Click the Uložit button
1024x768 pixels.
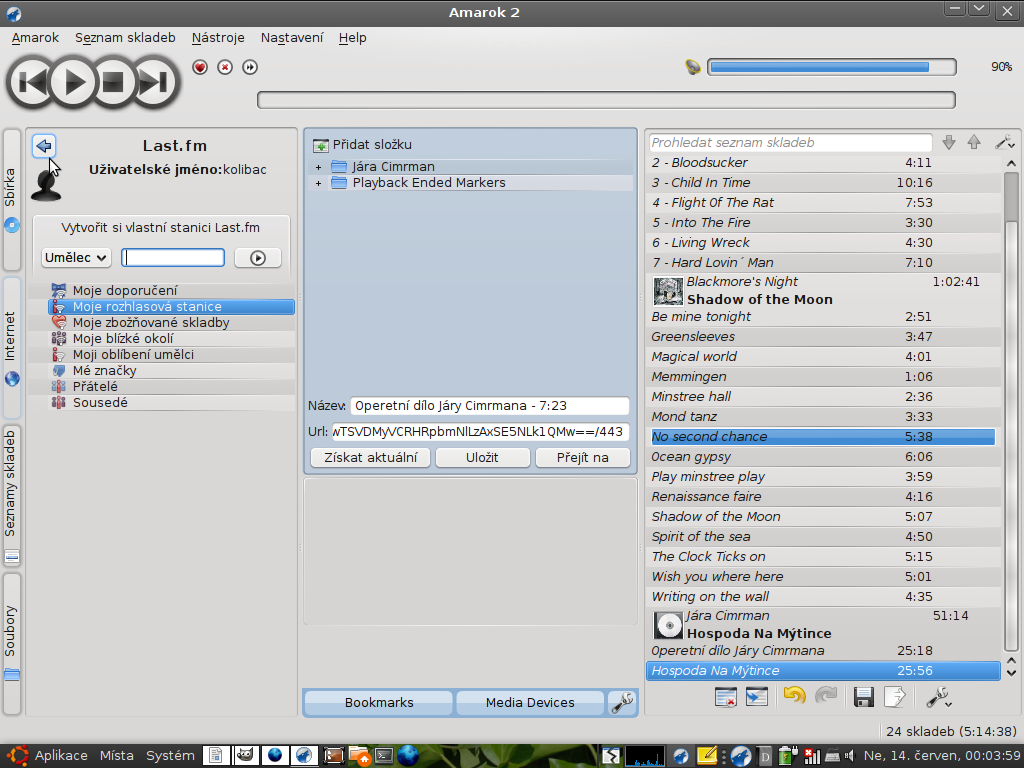[x=483, y=458]
